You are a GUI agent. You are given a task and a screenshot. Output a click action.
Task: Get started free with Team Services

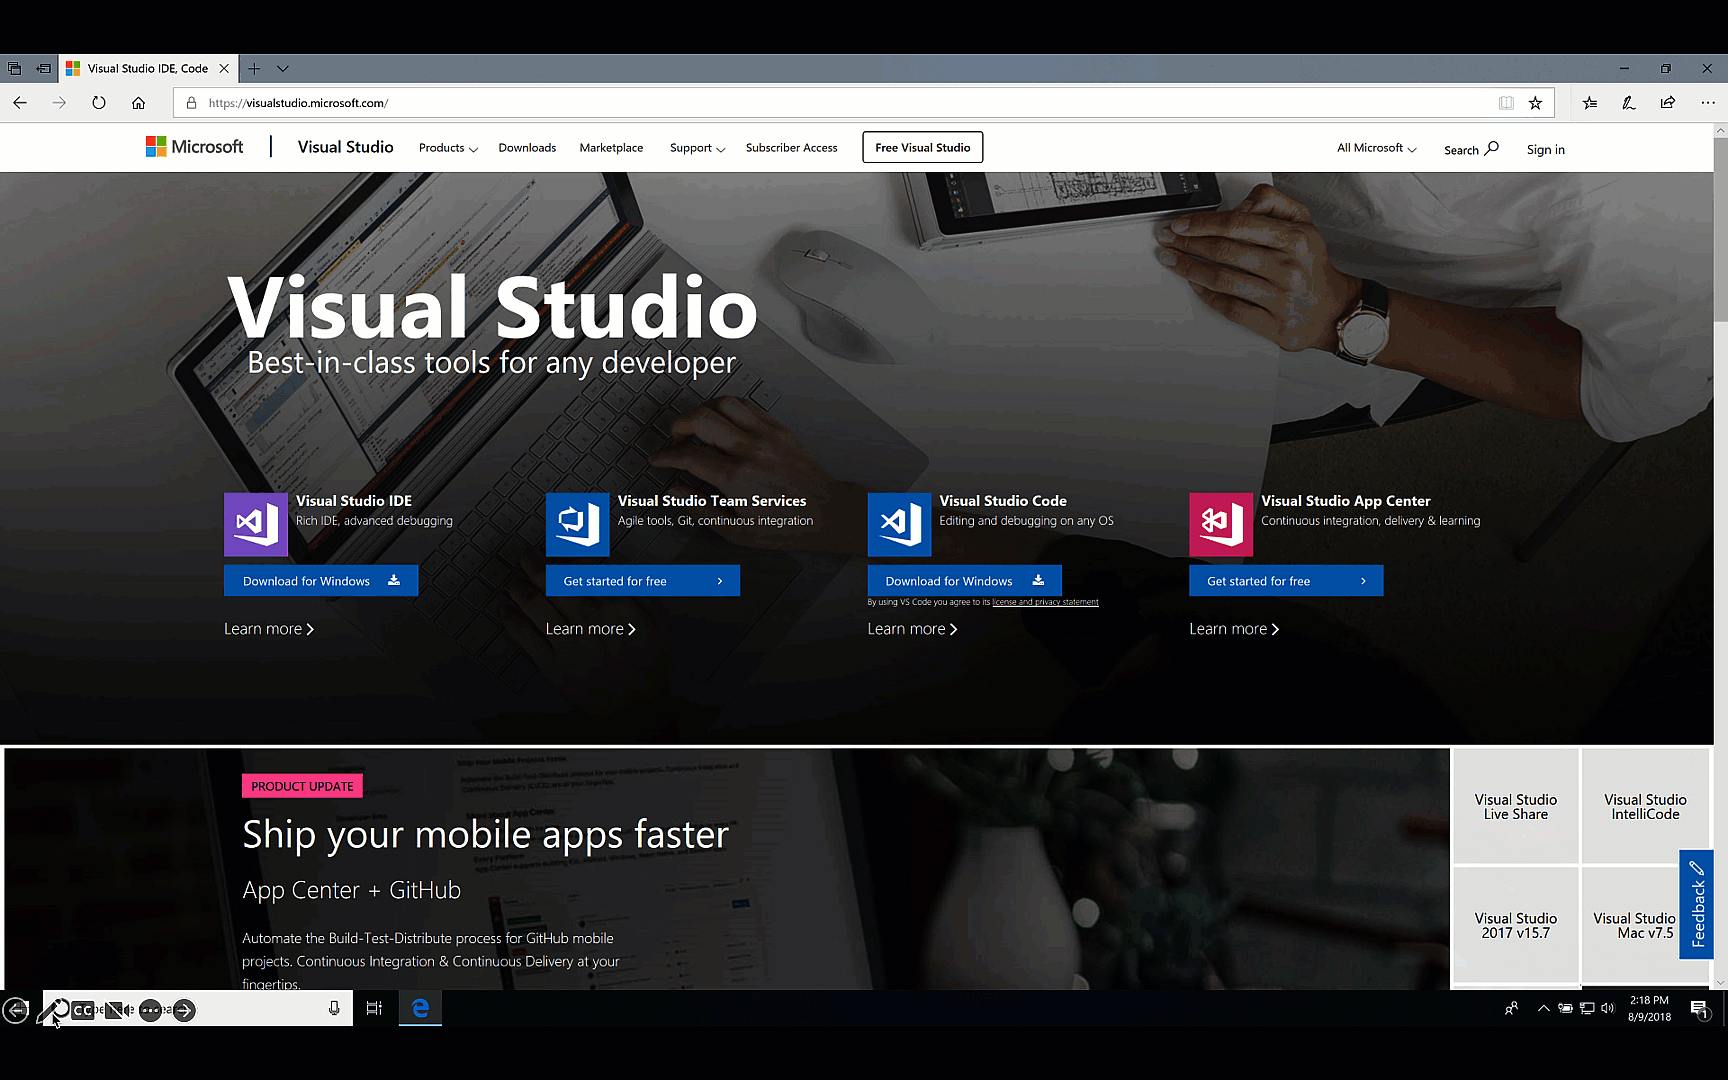click(643, 581)
